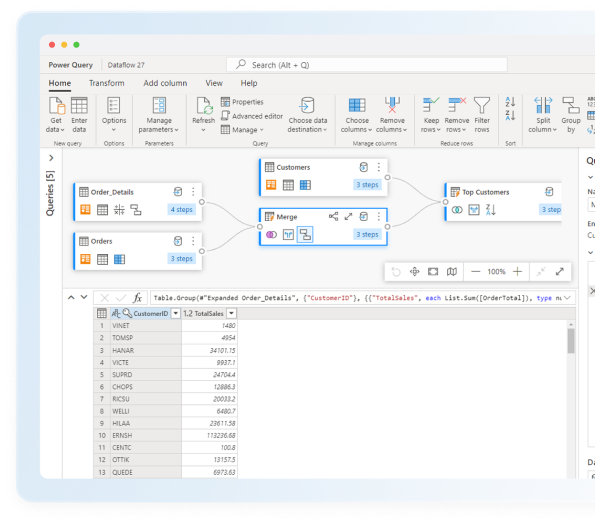
Task: Click the collapse diagram arrows icon
Action: (x=541, y=272)
